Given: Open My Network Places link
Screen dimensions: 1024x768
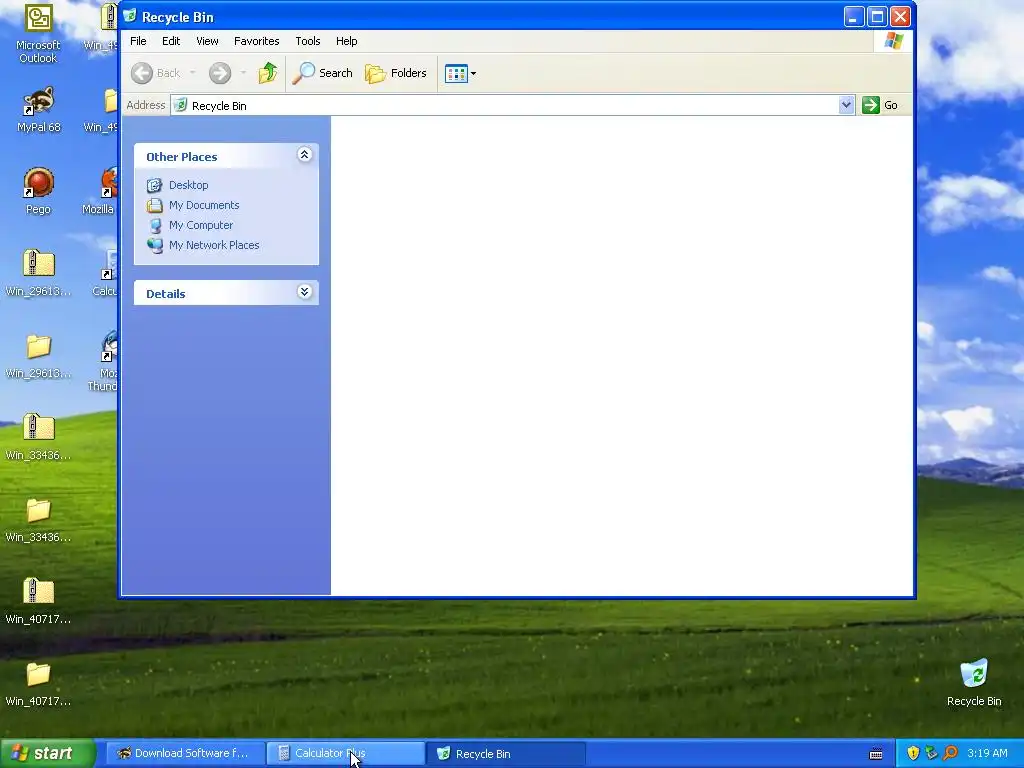Looking at the screenshot, I should [x=214, y=246].
